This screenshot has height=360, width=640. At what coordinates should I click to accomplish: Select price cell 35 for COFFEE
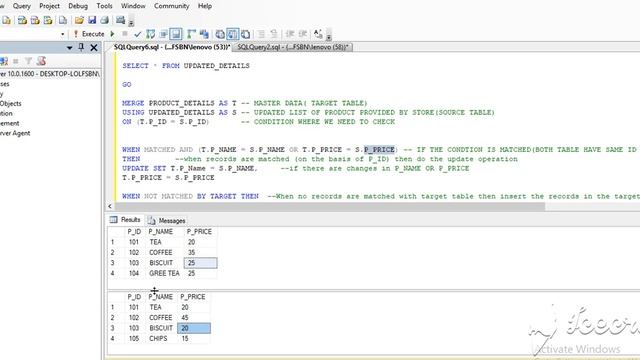pyautogui.click(x=200, y=252)
